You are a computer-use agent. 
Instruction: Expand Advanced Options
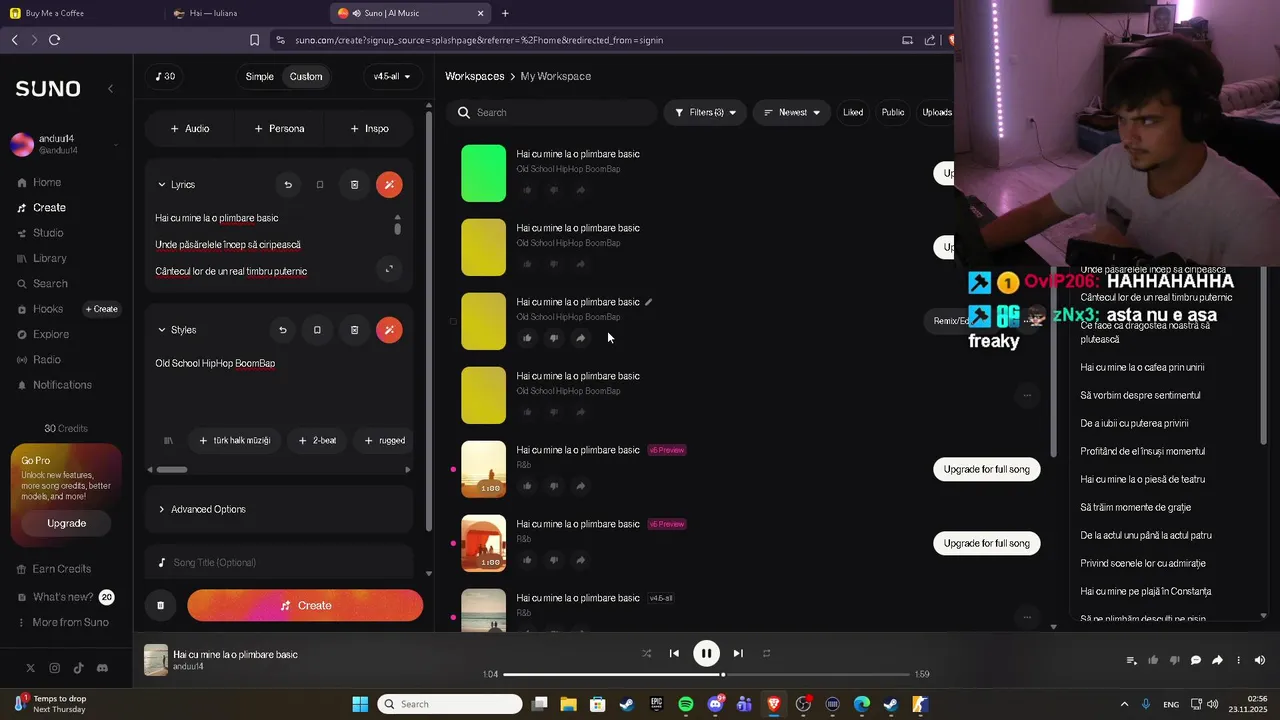click(x=202, y=510)
